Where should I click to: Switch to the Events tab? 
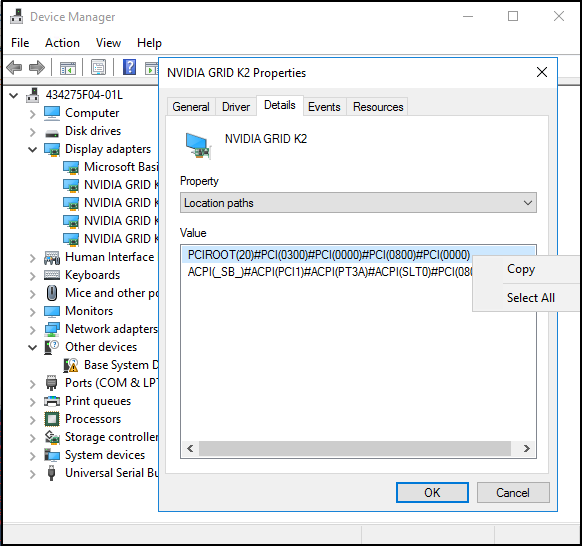coord(324,107)
